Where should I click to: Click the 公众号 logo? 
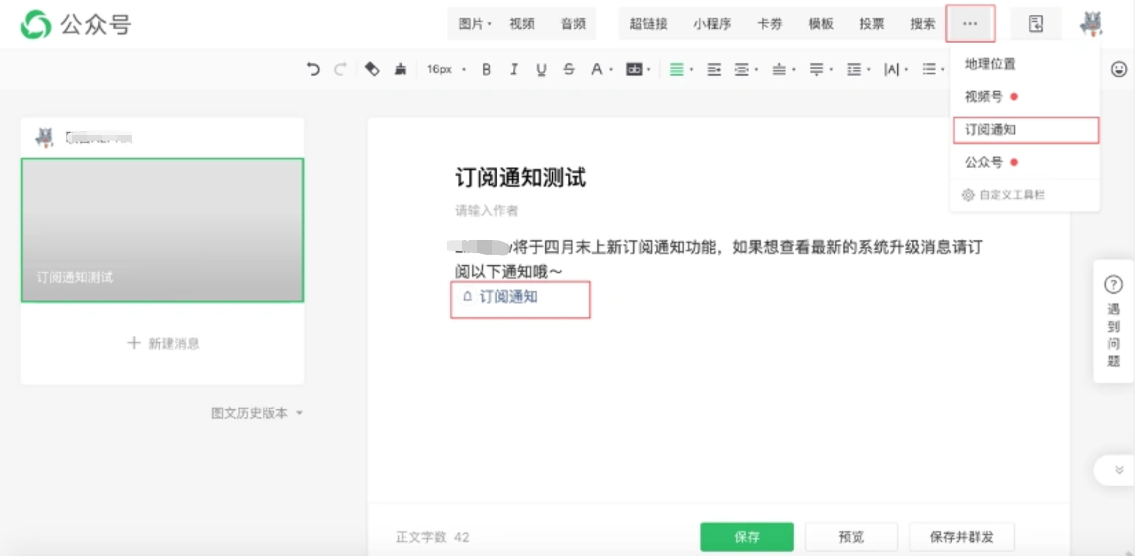76,25
